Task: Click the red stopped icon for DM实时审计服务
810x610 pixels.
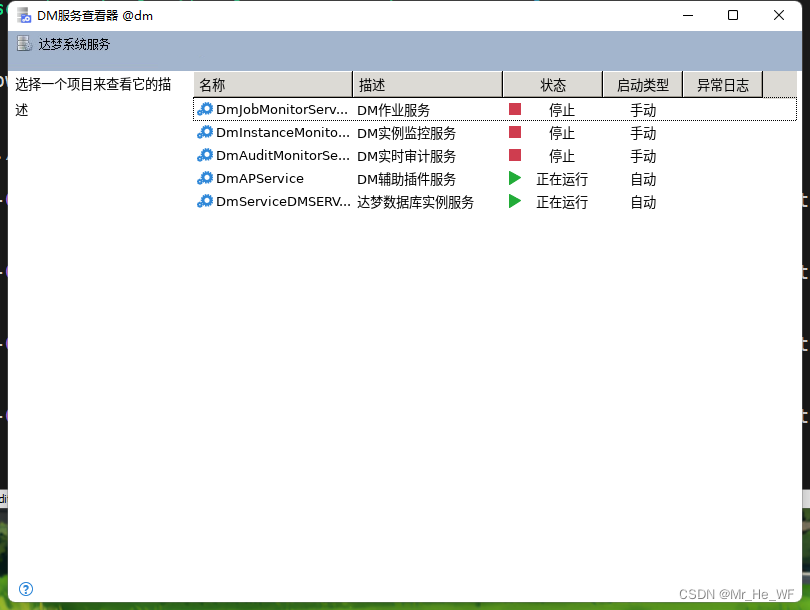Action: pos(515,155)
